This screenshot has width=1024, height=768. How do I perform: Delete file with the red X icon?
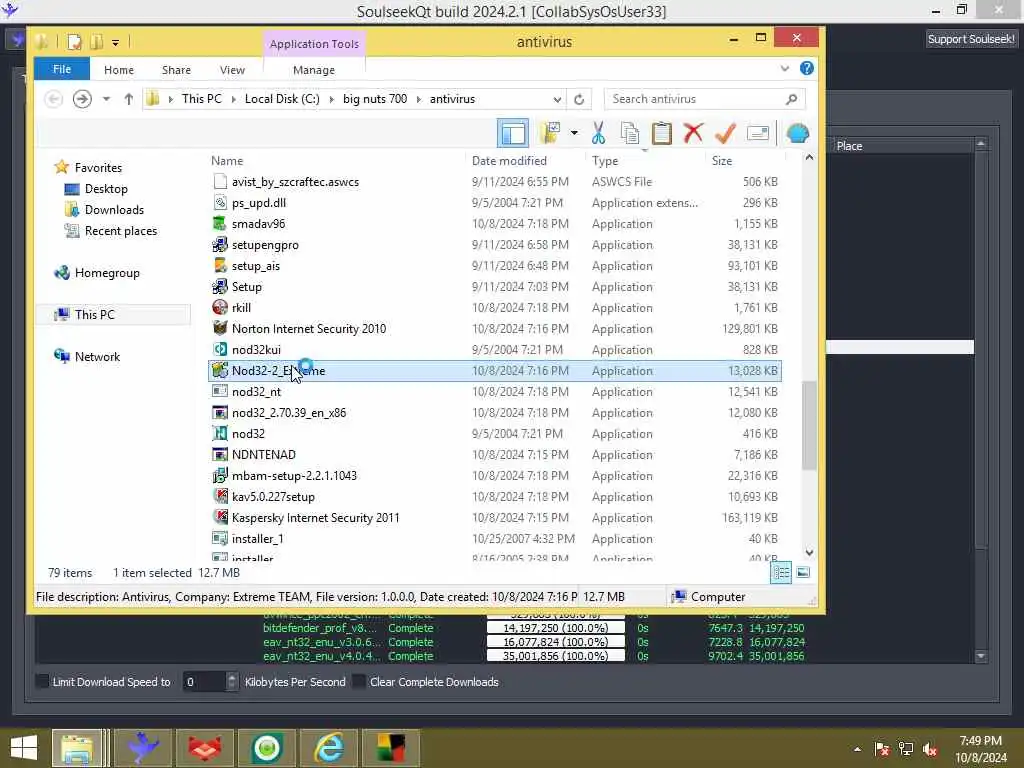point(693,133)
